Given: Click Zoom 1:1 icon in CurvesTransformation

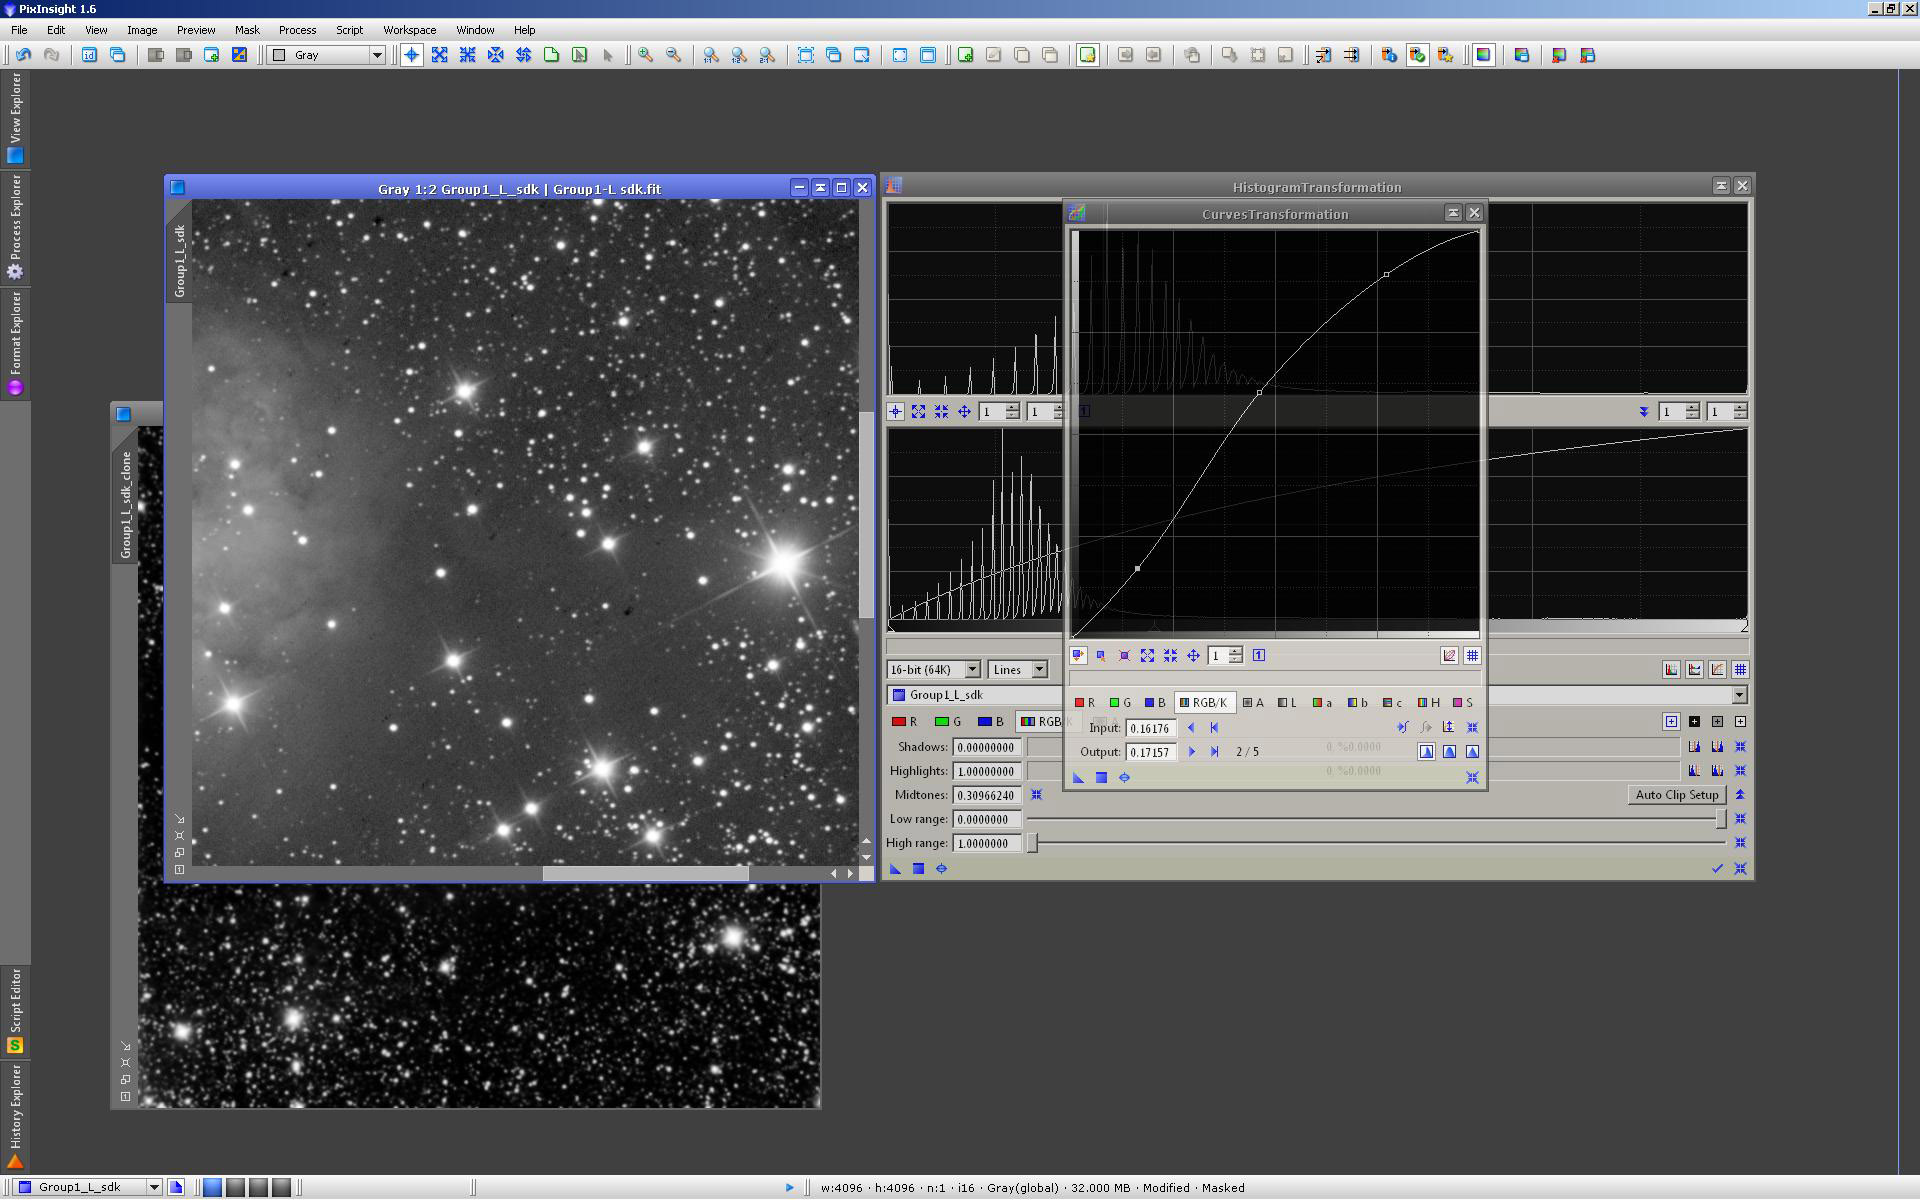Looking at the screenshot, I should 1259,656.
